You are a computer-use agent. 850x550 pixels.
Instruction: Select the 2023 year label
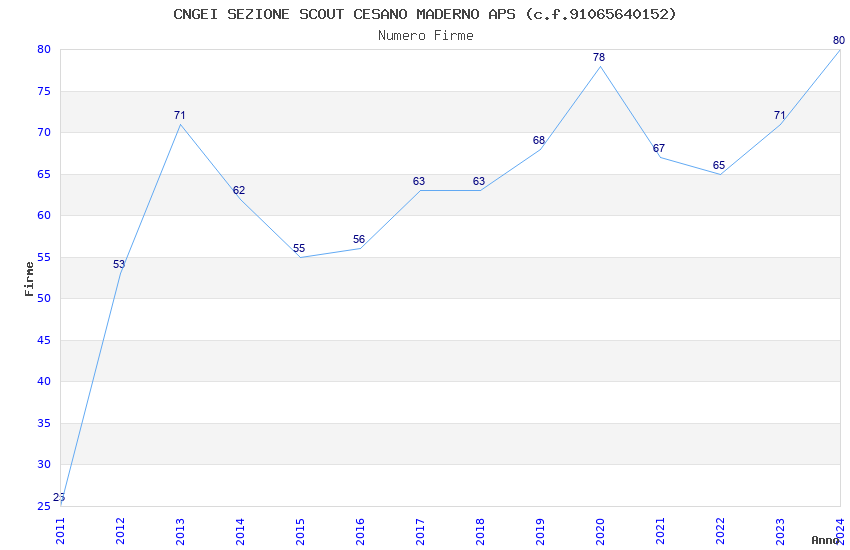point(780,531)
